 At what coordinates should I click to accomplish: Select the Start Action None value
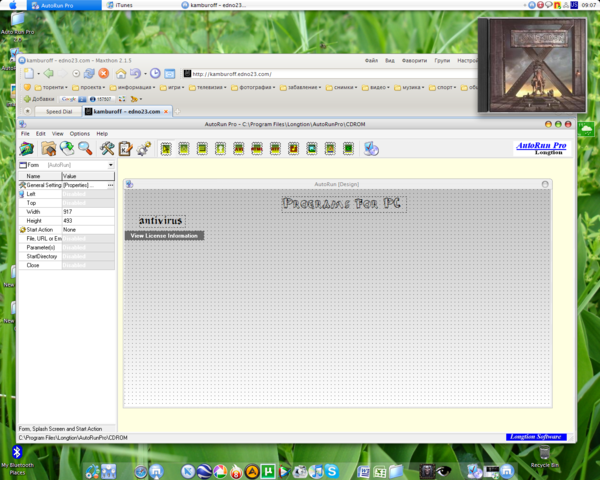tap(88, 230)
